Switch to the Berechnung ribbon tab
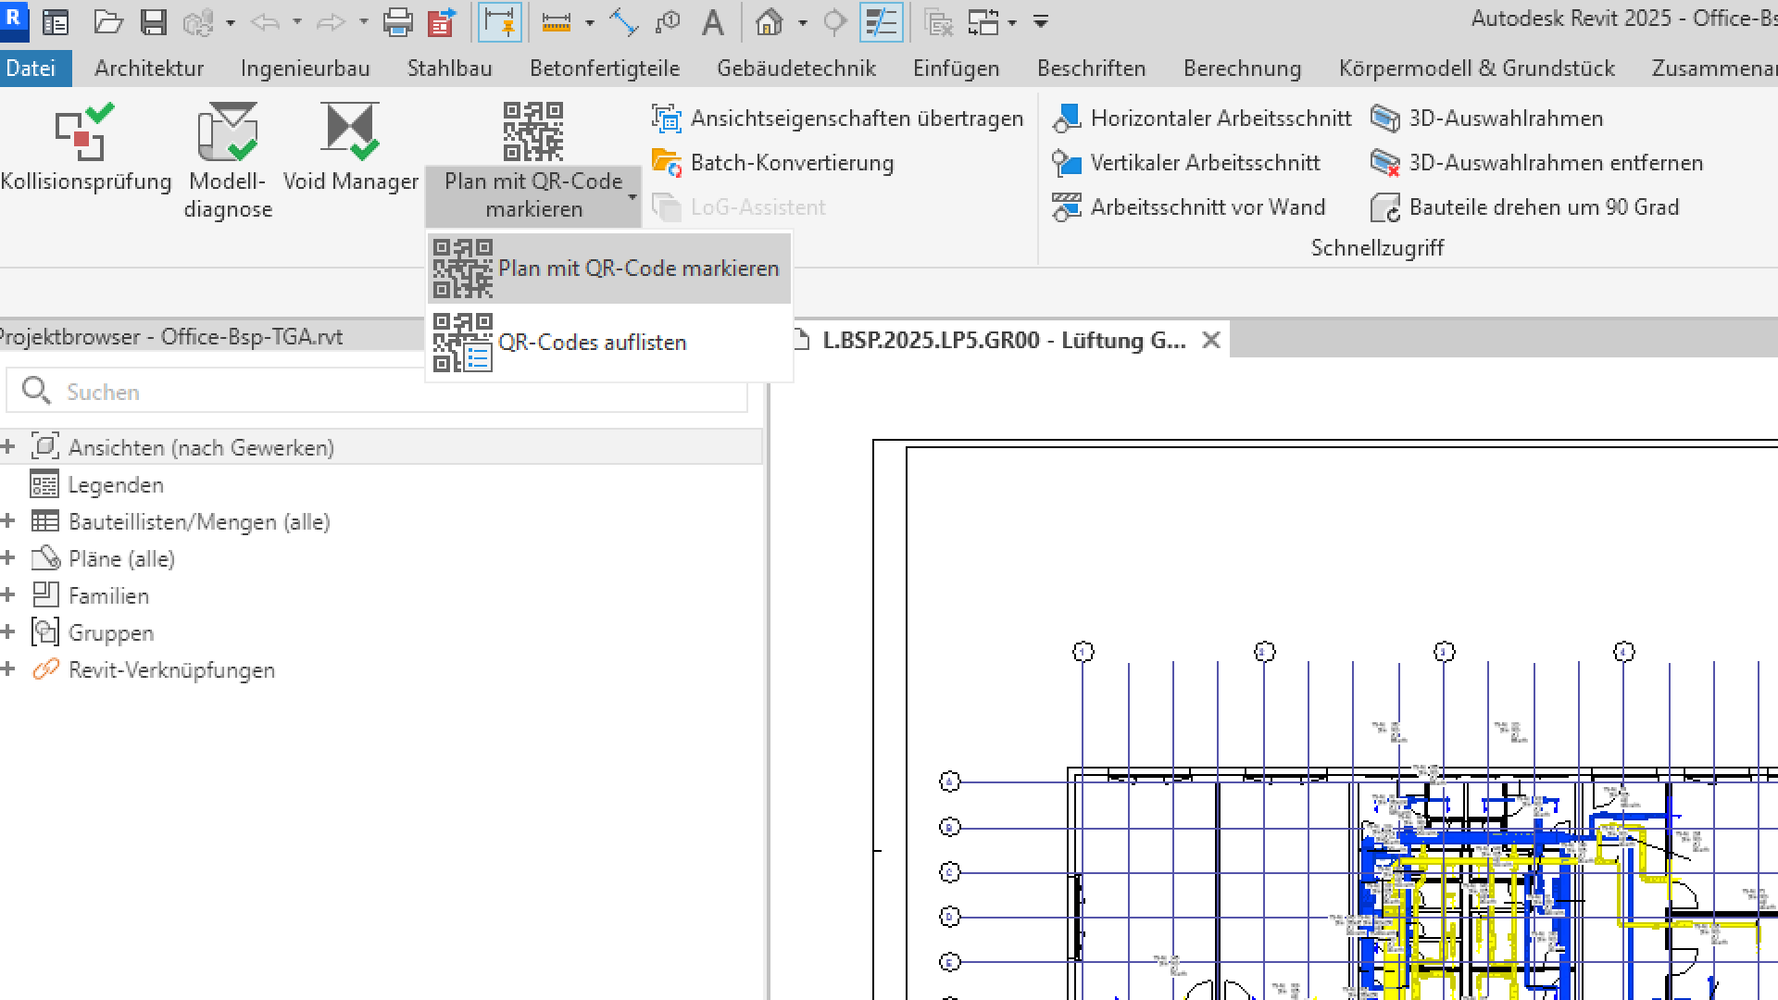Image resolution: width=1778 pixels, height=1000 pixels. (1242, 68)
